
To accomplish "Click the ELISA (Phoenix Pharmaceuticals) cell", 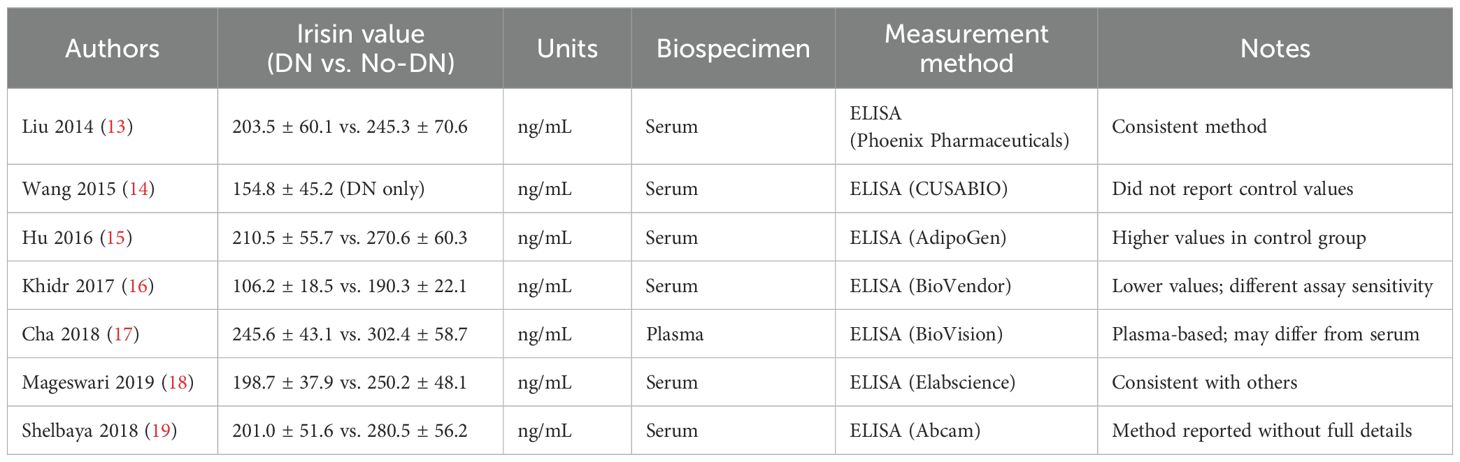I will pos(957,127).
